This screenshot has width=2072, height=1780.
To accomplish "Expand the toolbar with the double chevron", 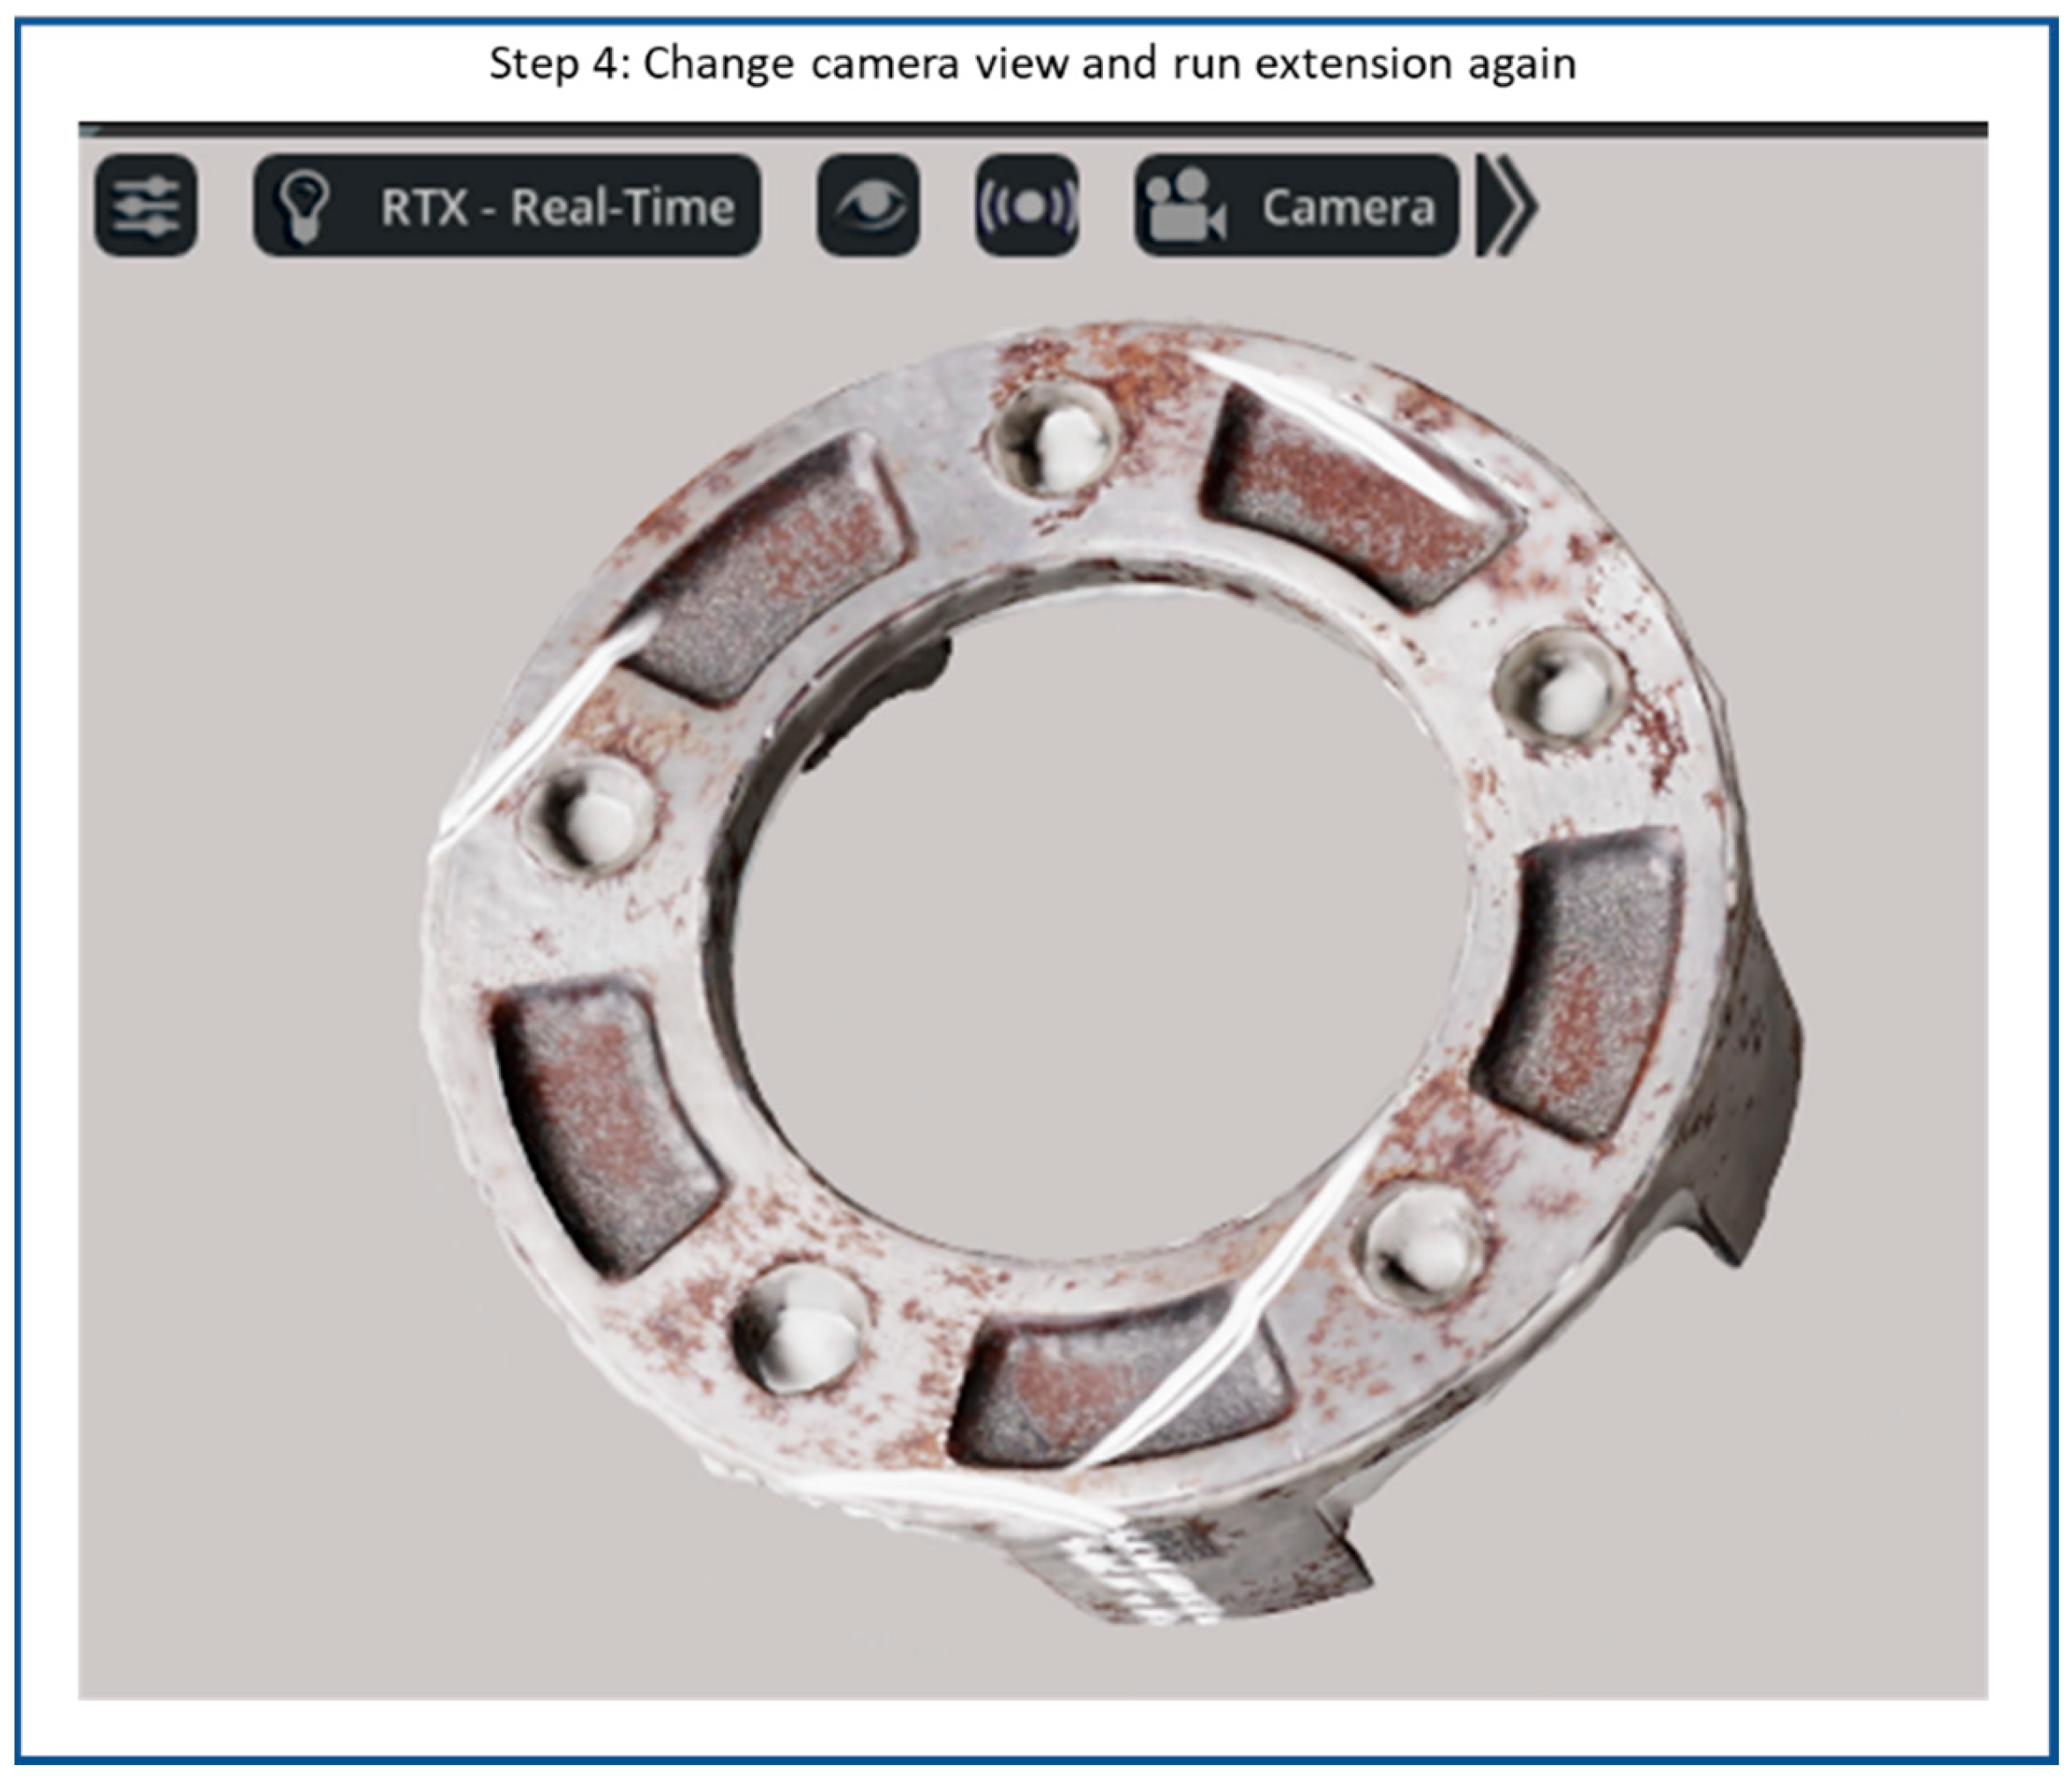I will 1508,206.
